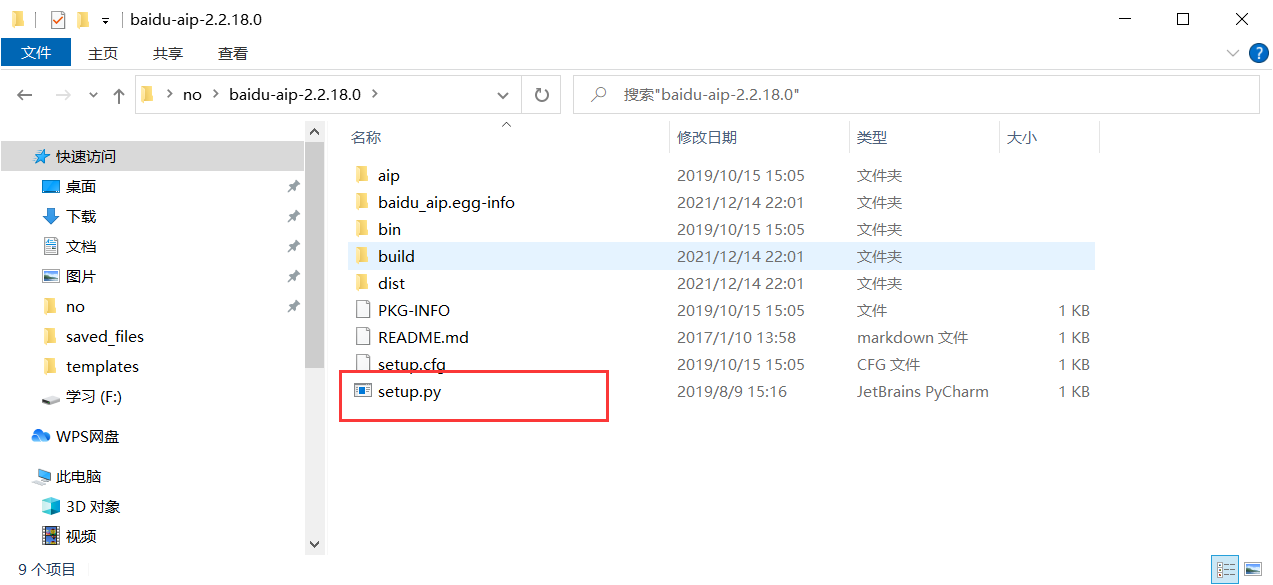1273x585 pixels.
Task: Switch to details view layout icon
Action: click(1225, 570)
